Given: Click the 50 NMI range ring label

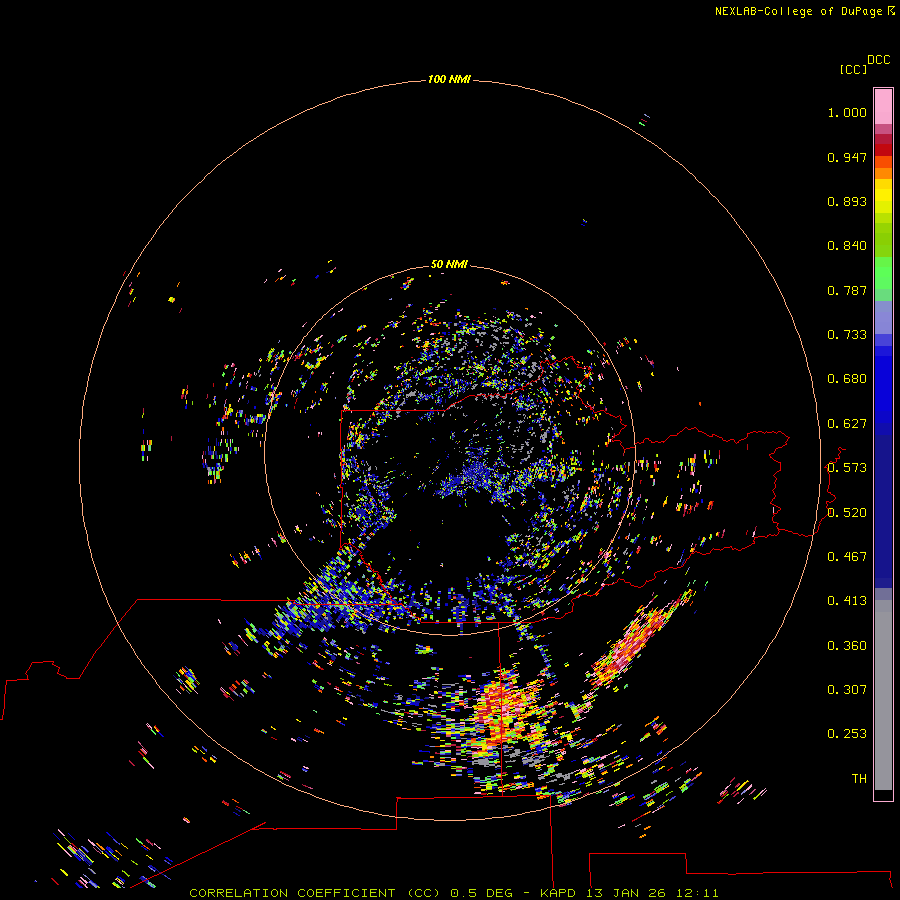Looking at the screenshot, I should click(x=449, y=264).
